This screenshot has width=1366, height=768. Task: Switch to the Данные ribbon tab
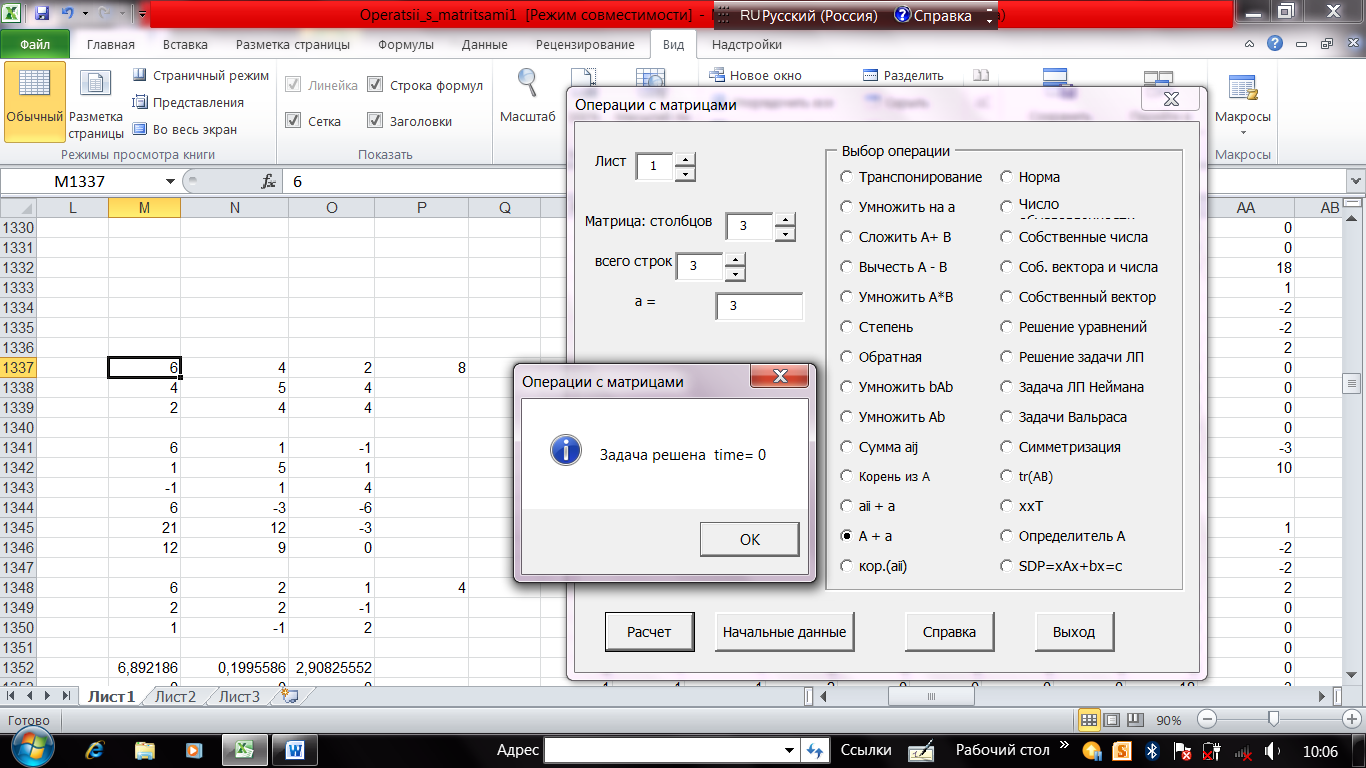tap(485, 44)
